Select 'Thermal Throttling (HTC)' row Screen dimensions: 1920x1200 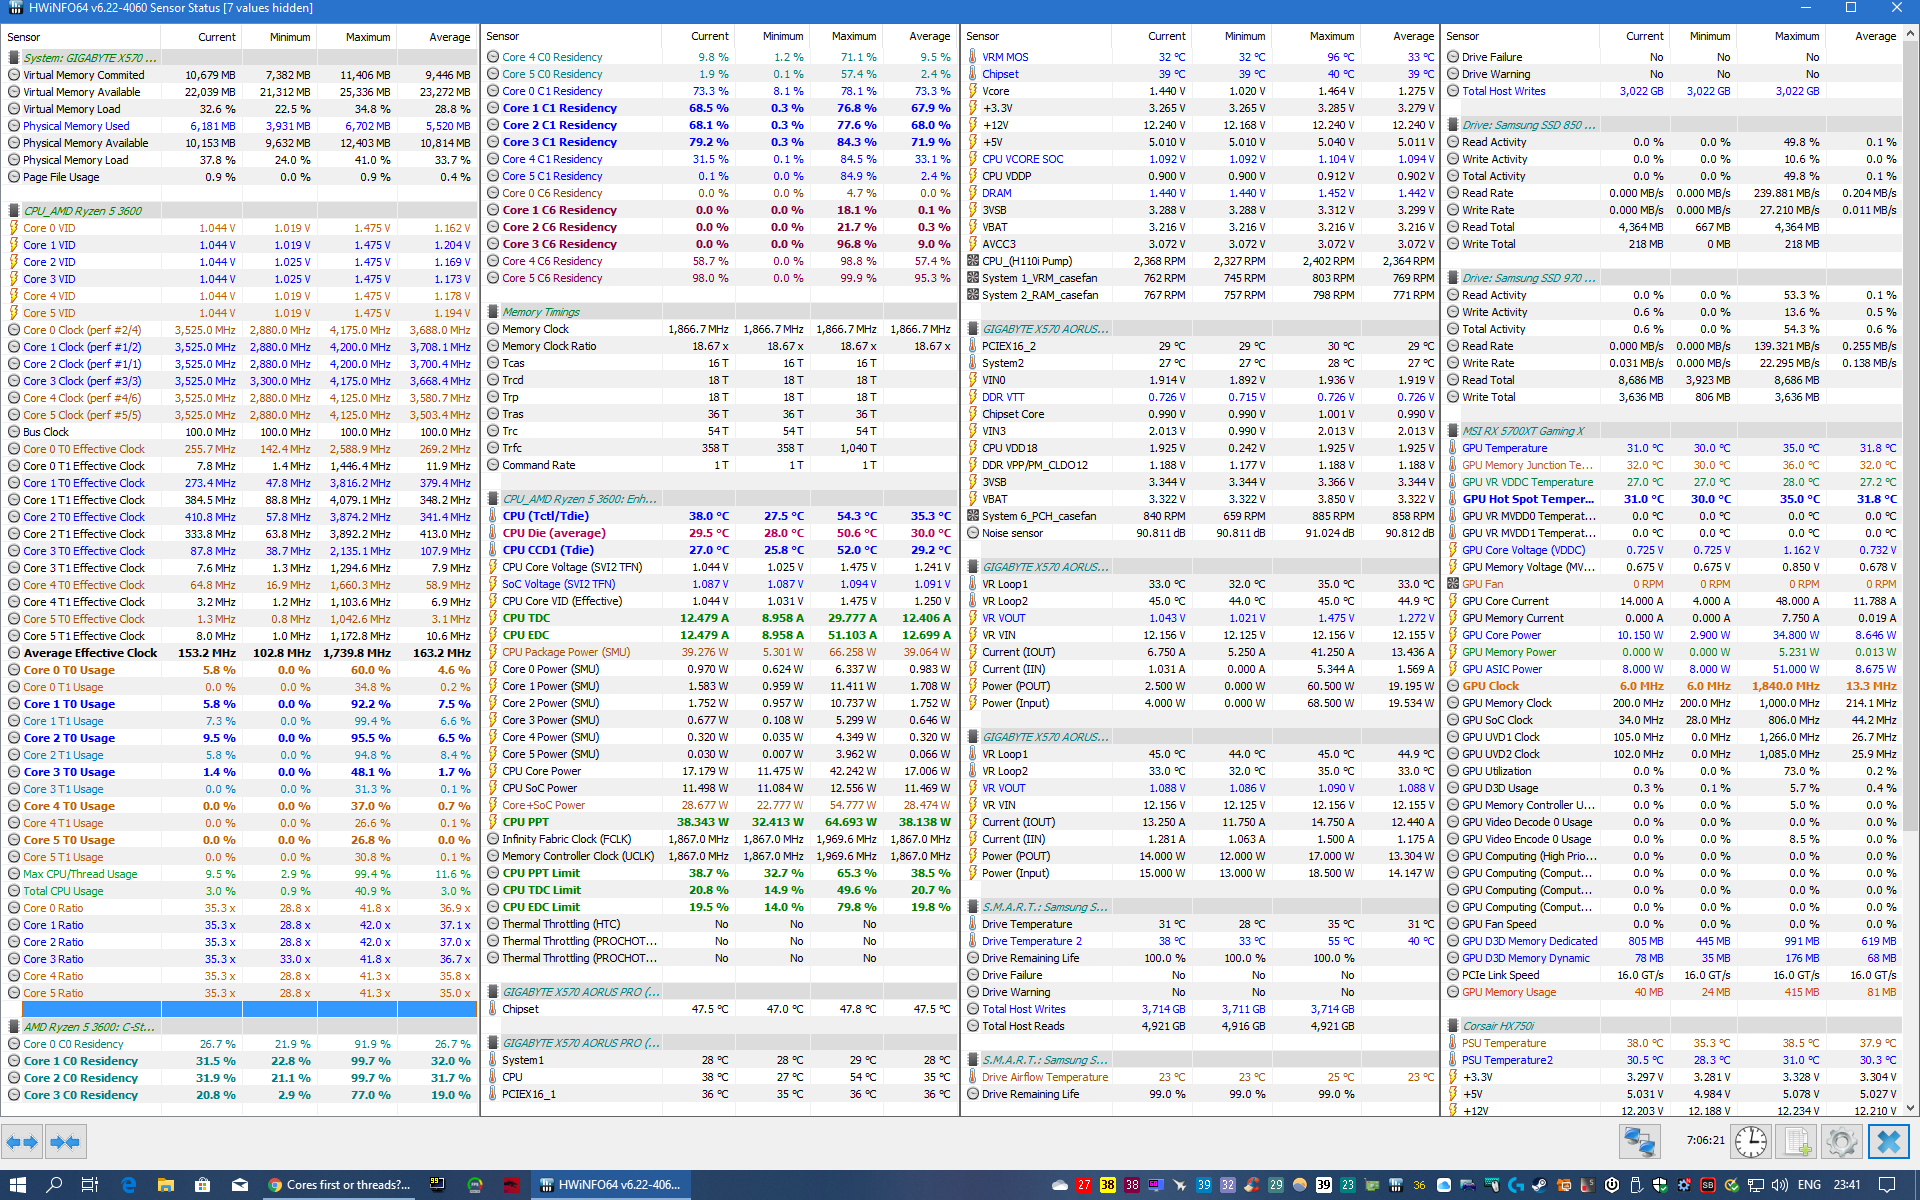[x=720, y=924]
